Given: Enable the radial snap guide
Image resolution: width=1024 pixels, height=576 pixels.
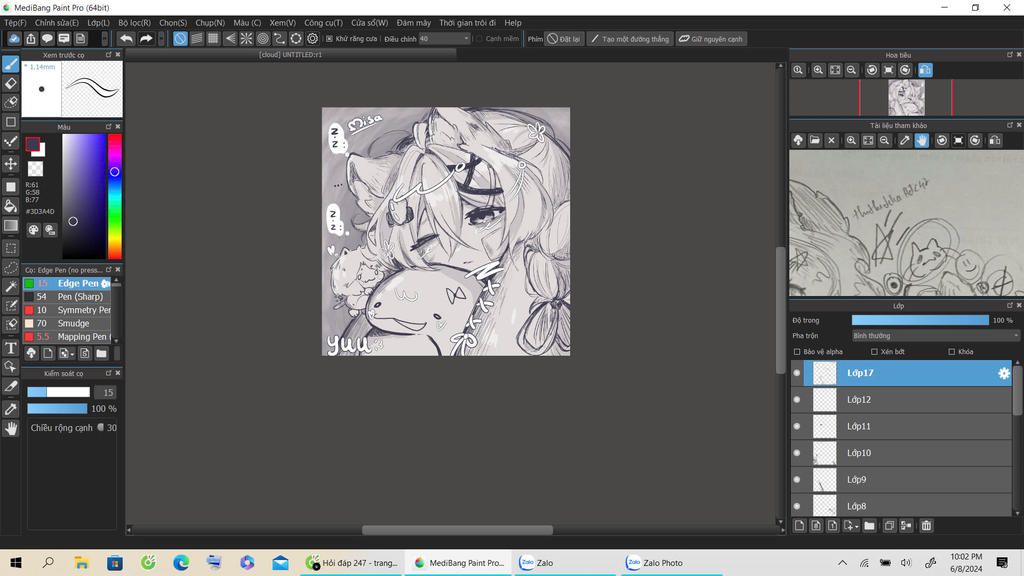Looking at the screenshot, I should click(246, 39).
